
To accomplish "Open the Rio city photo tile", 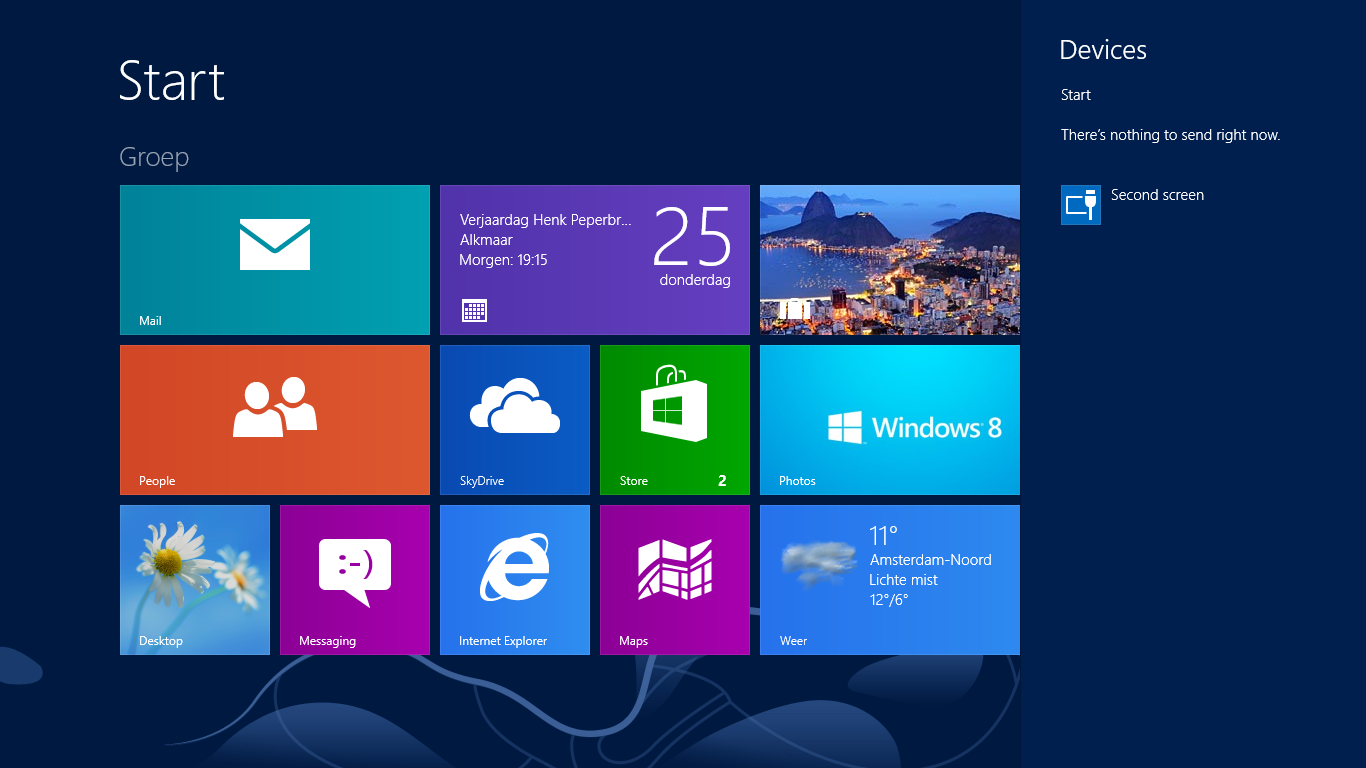I will point(890,260).
